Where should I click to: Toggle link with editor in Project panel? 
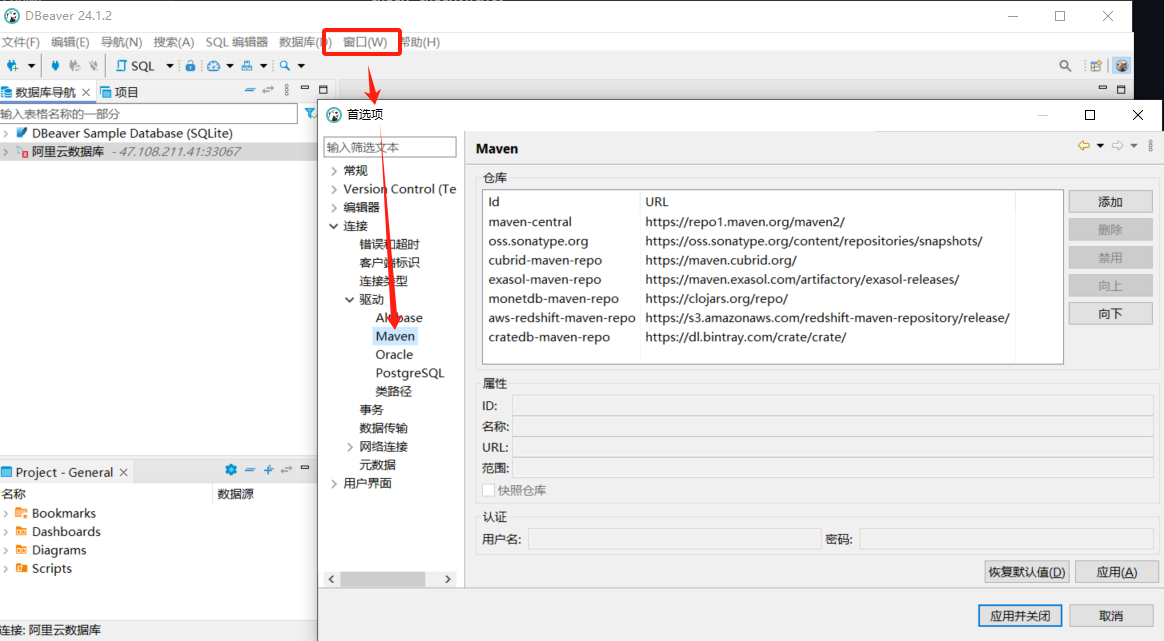287,469
